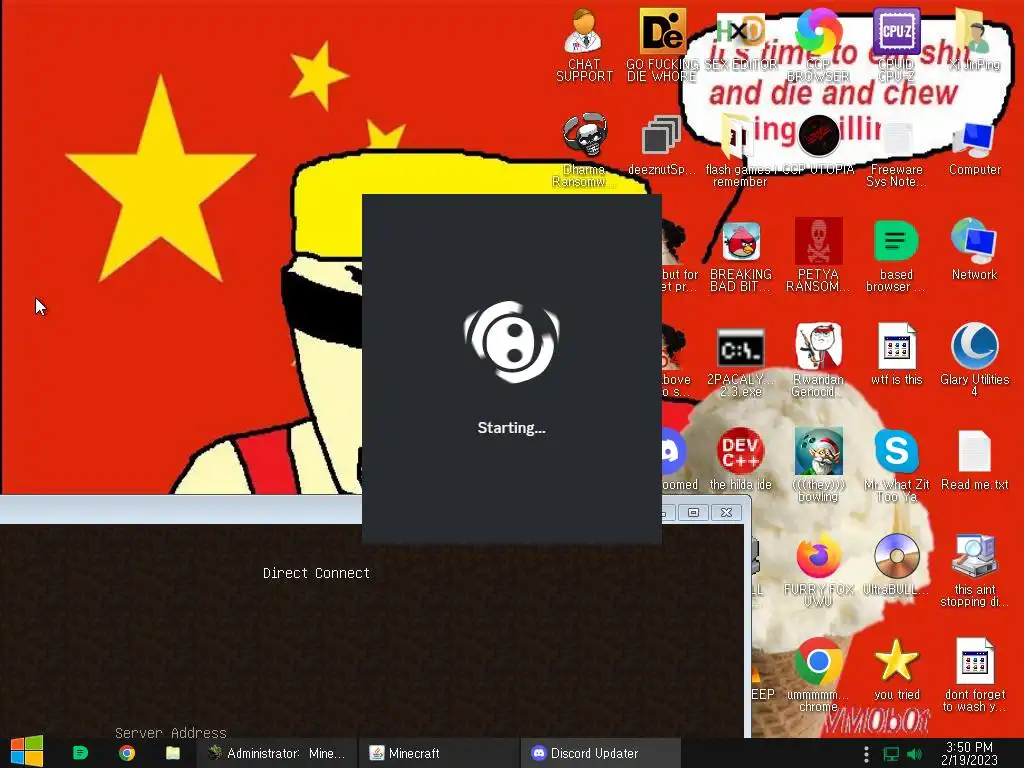
Task: Click the Starting... text in Discord Updater
Action: click(x=511, y=428)
